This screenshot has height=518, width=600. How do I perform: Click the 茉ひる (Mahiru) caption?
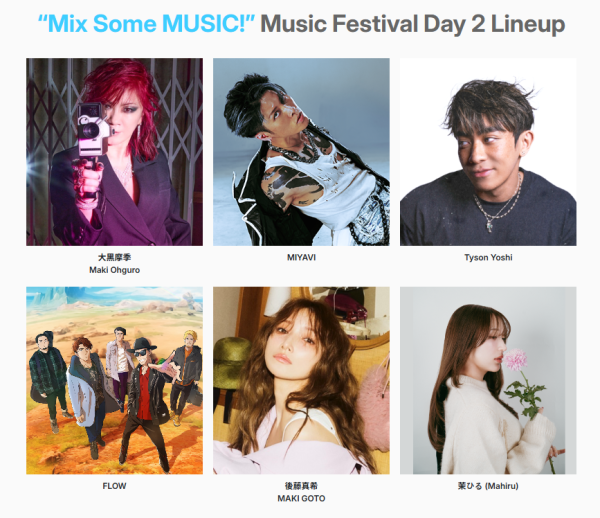488,486
